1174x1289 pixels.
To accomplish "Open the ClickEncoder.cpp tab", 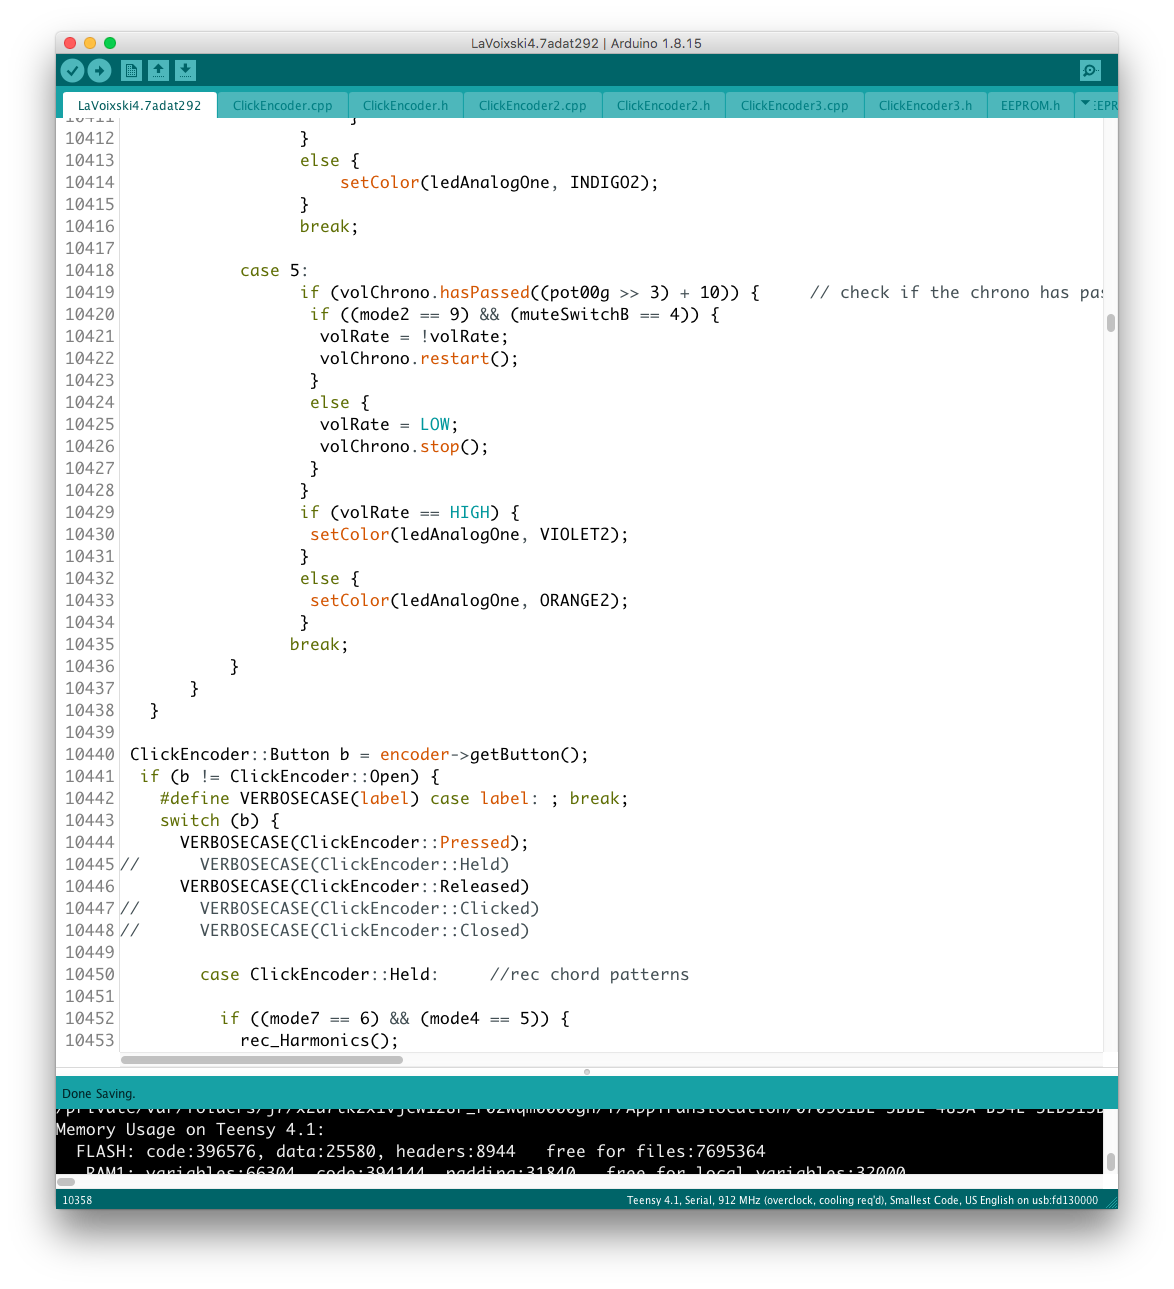I will (283, 105).
